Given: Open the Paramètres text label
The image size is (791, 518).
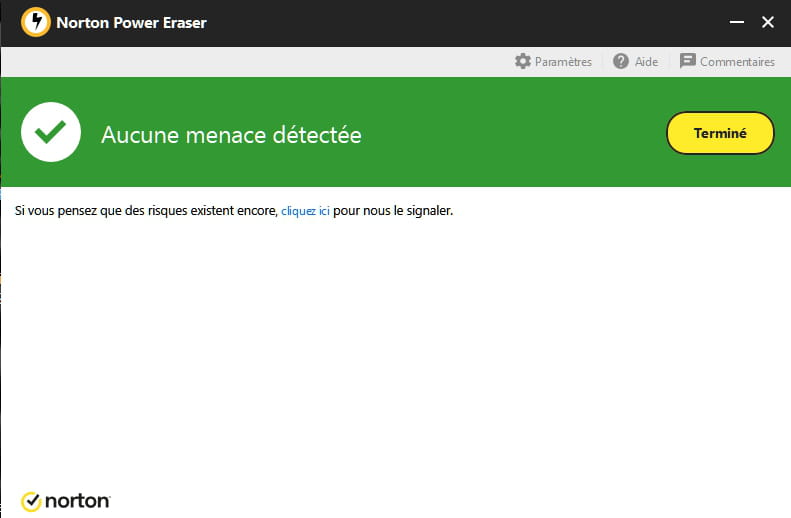Looking at the screenshot, I should (563, 62).
